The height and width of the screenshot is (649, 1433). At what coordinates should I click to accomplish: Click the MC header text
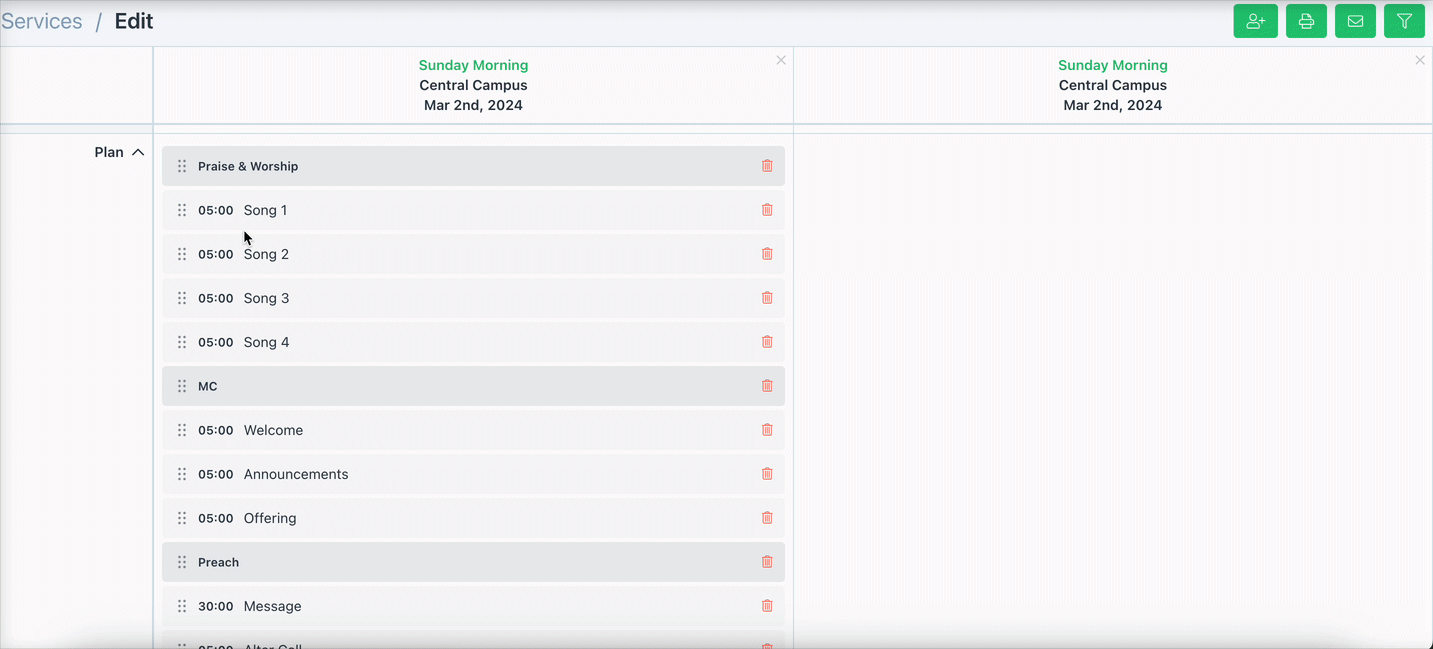coord(207,386)
